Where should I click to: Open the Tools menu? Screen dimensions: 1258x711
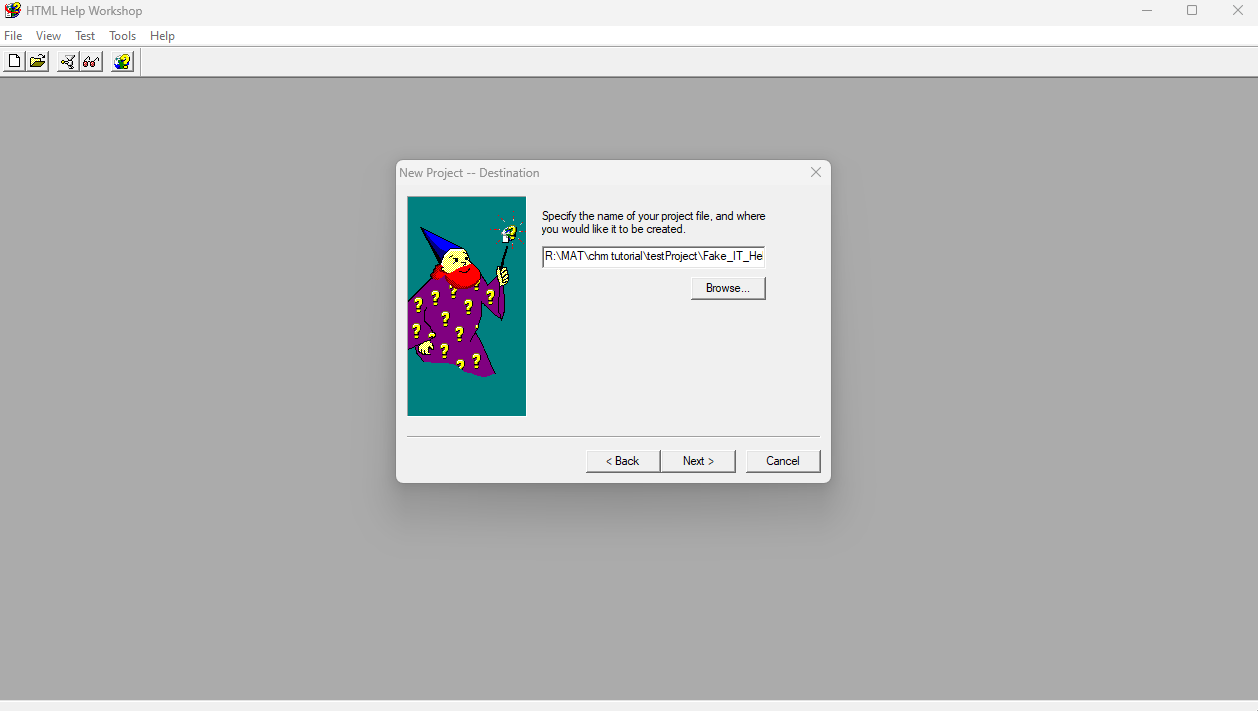pyautogui.click(x=123, y=36)
